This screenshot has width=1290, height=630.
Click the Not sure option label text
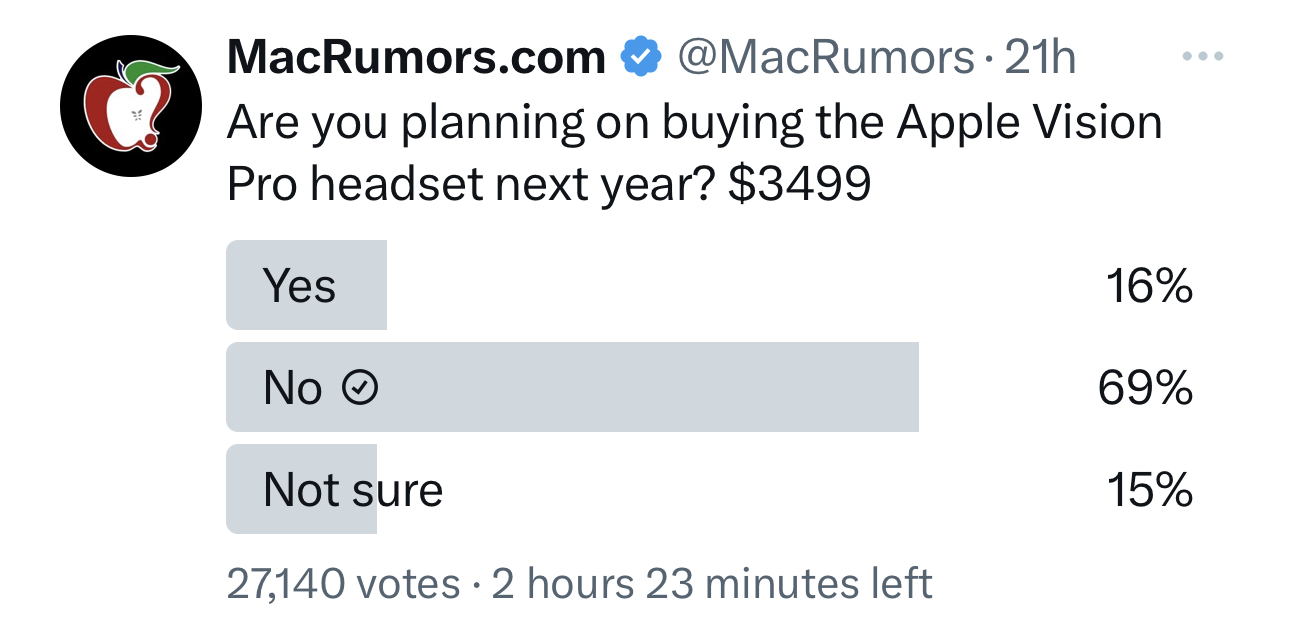coord(353,490)
